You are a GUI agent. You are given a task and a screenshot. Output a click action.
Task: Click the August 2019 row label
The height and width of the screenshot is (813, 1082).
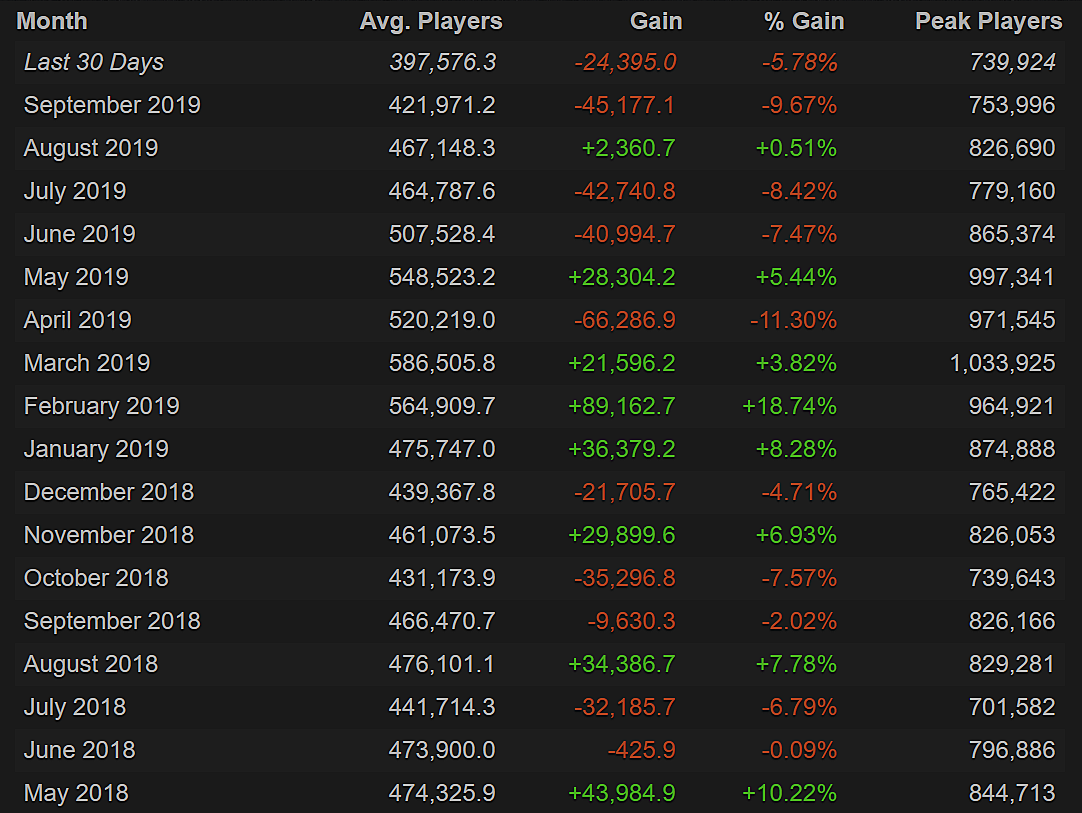pyautogui.click(x=91, y=148)
